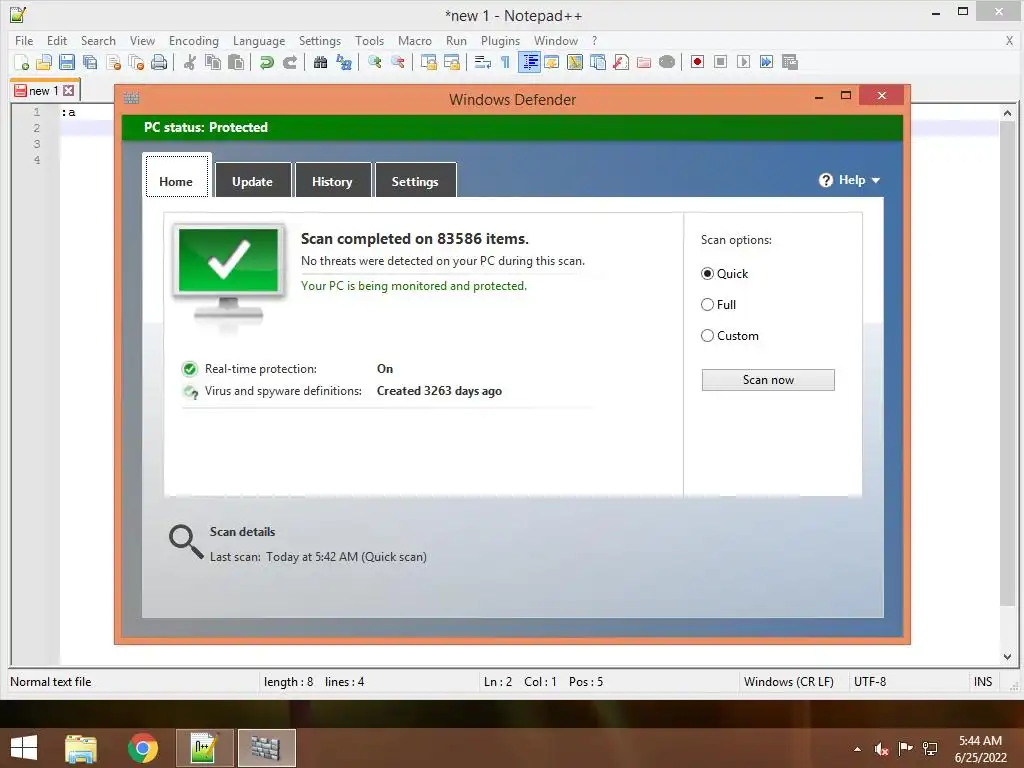Zoom out with the magnifier icon
Image resolution: width=1024 pixels, height=768 pixels.
click(397, 62)
